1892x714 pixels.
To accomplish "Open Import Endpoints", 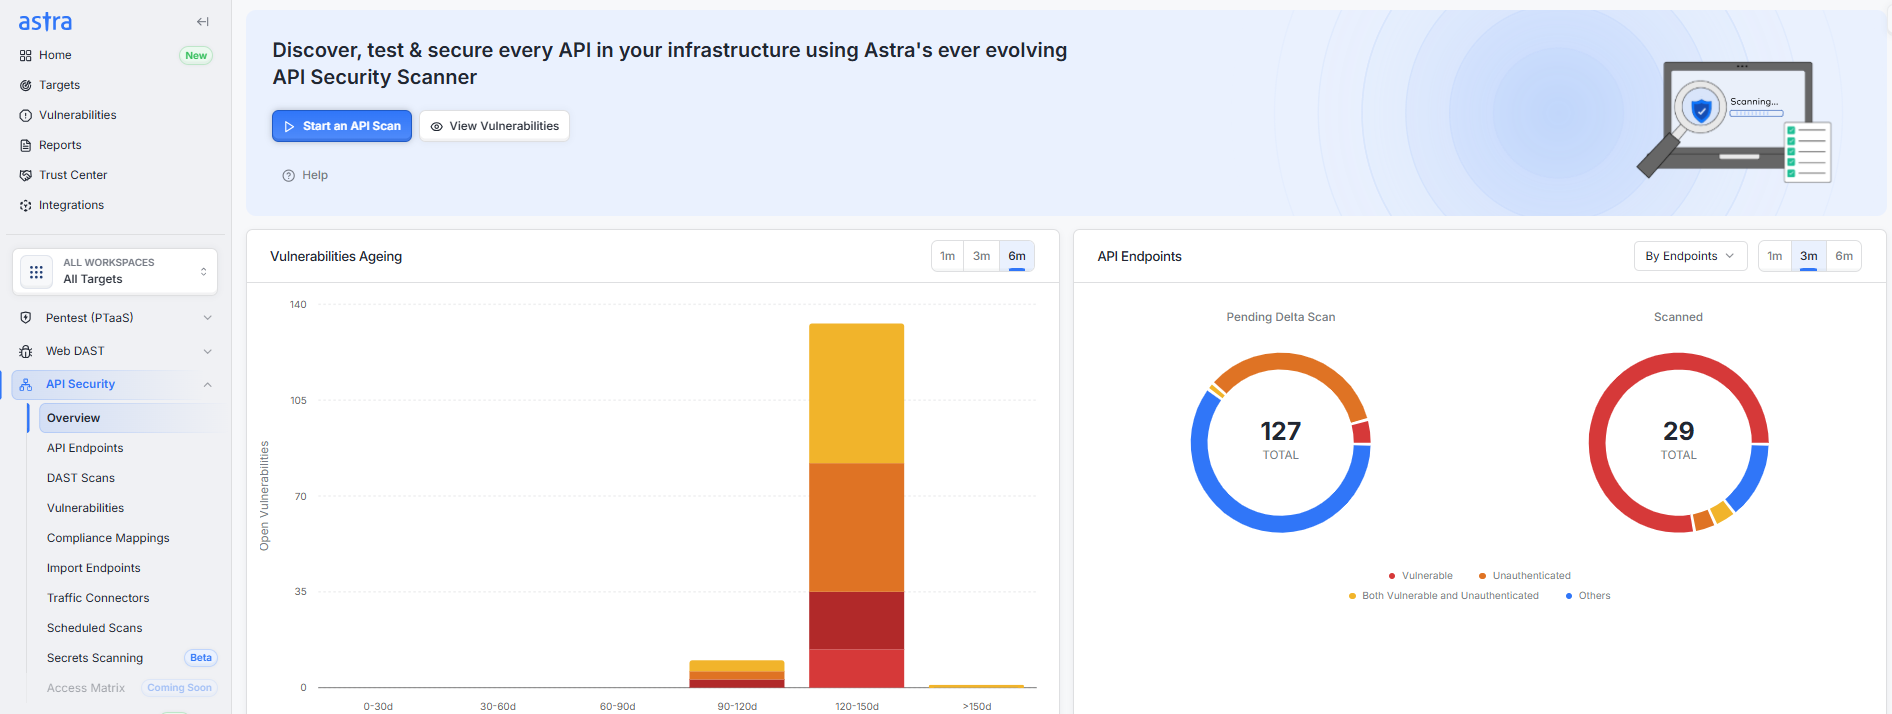I will [93, 568].
